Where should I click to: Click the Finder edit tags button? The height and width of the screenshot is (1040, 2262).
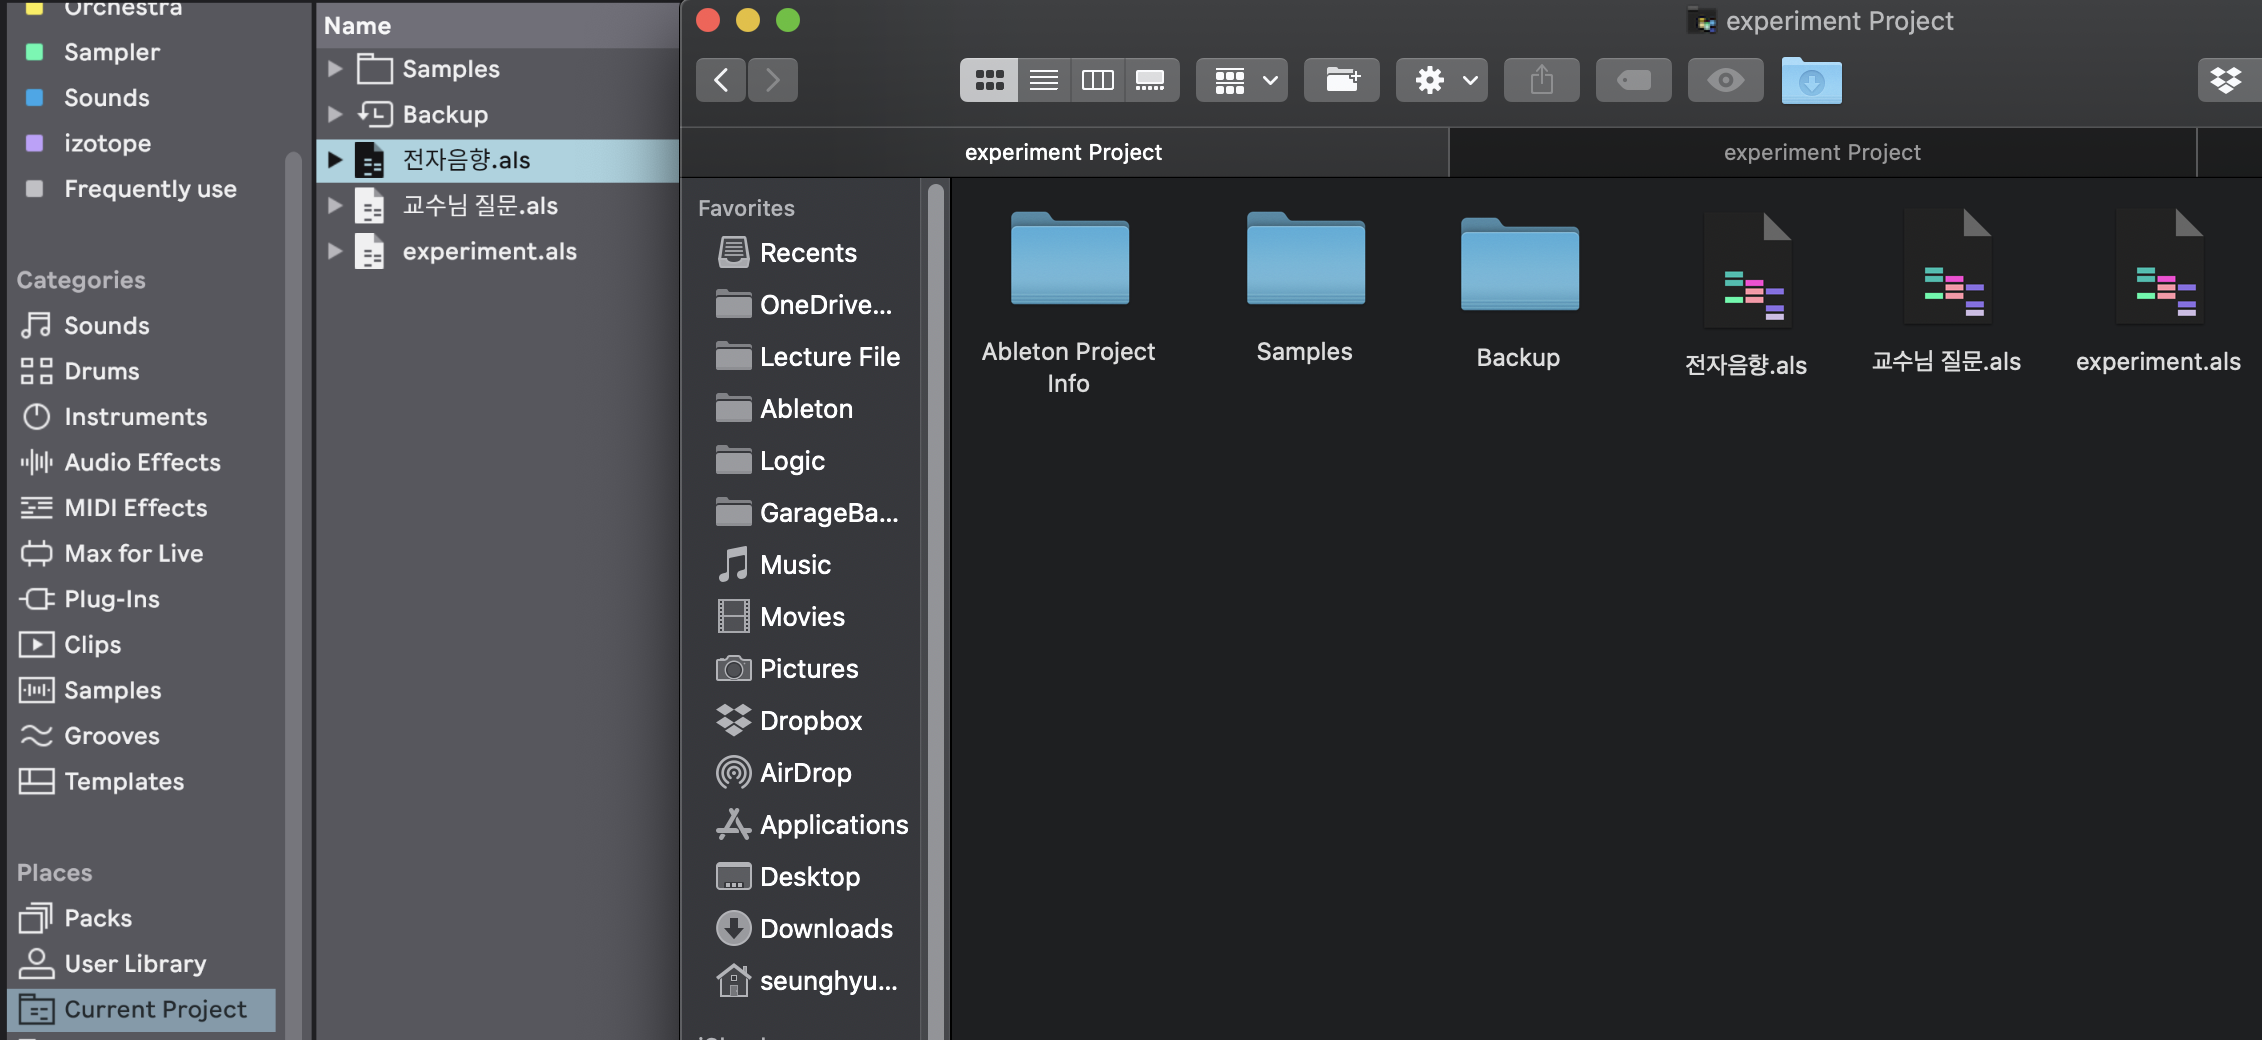coord(1634,80)
